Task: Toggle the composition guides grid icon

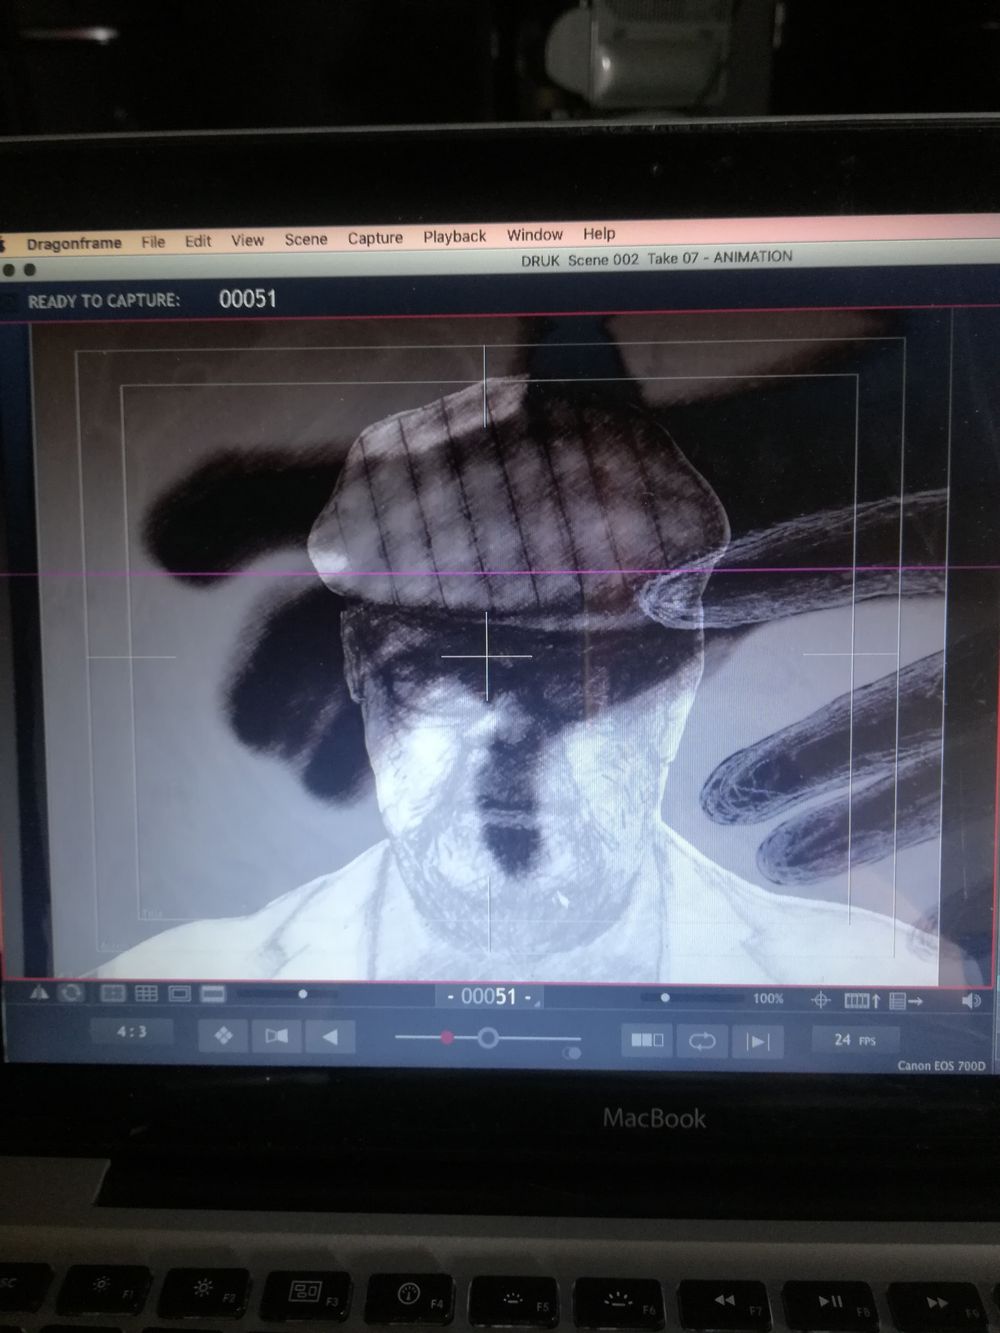Action: click(146, 993)
